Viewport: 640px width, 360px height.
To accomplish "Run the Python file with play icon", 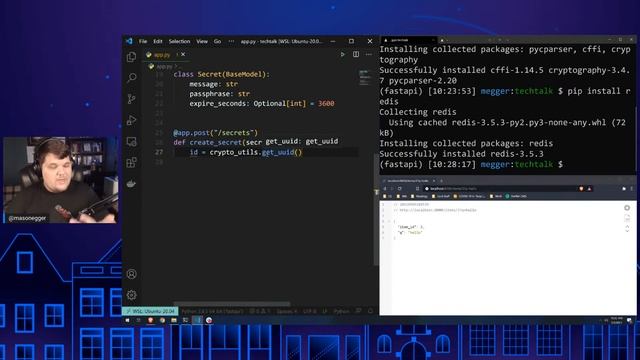I will coord(342,54).
